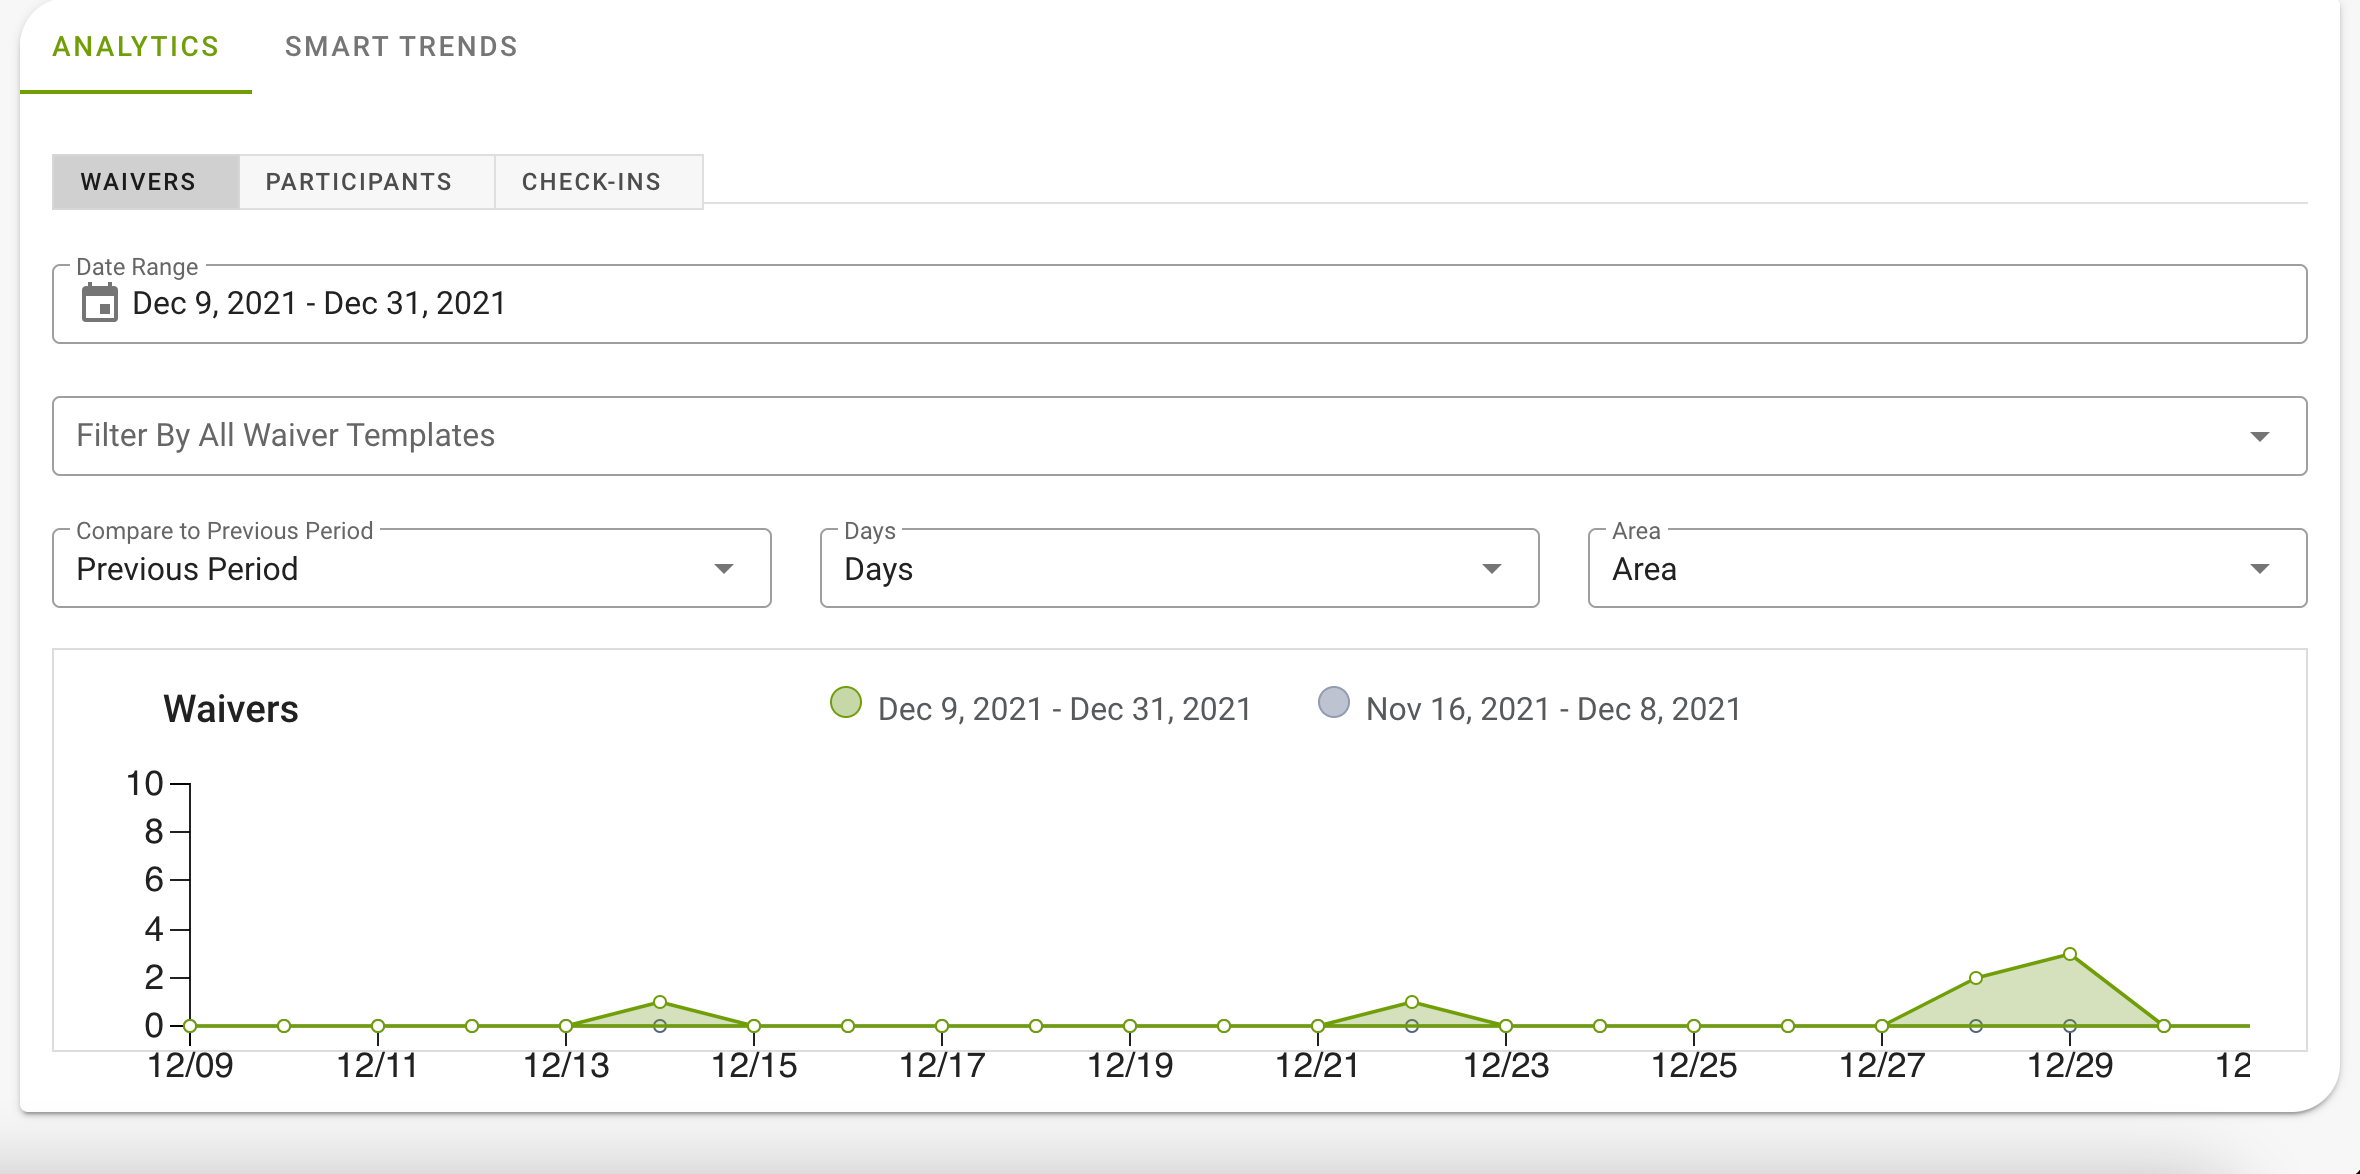The image size is (2360, 1174).
Task: Click the chart data point at 12/14 peak
Action: pyautogui.click(x=660, y=1002)
